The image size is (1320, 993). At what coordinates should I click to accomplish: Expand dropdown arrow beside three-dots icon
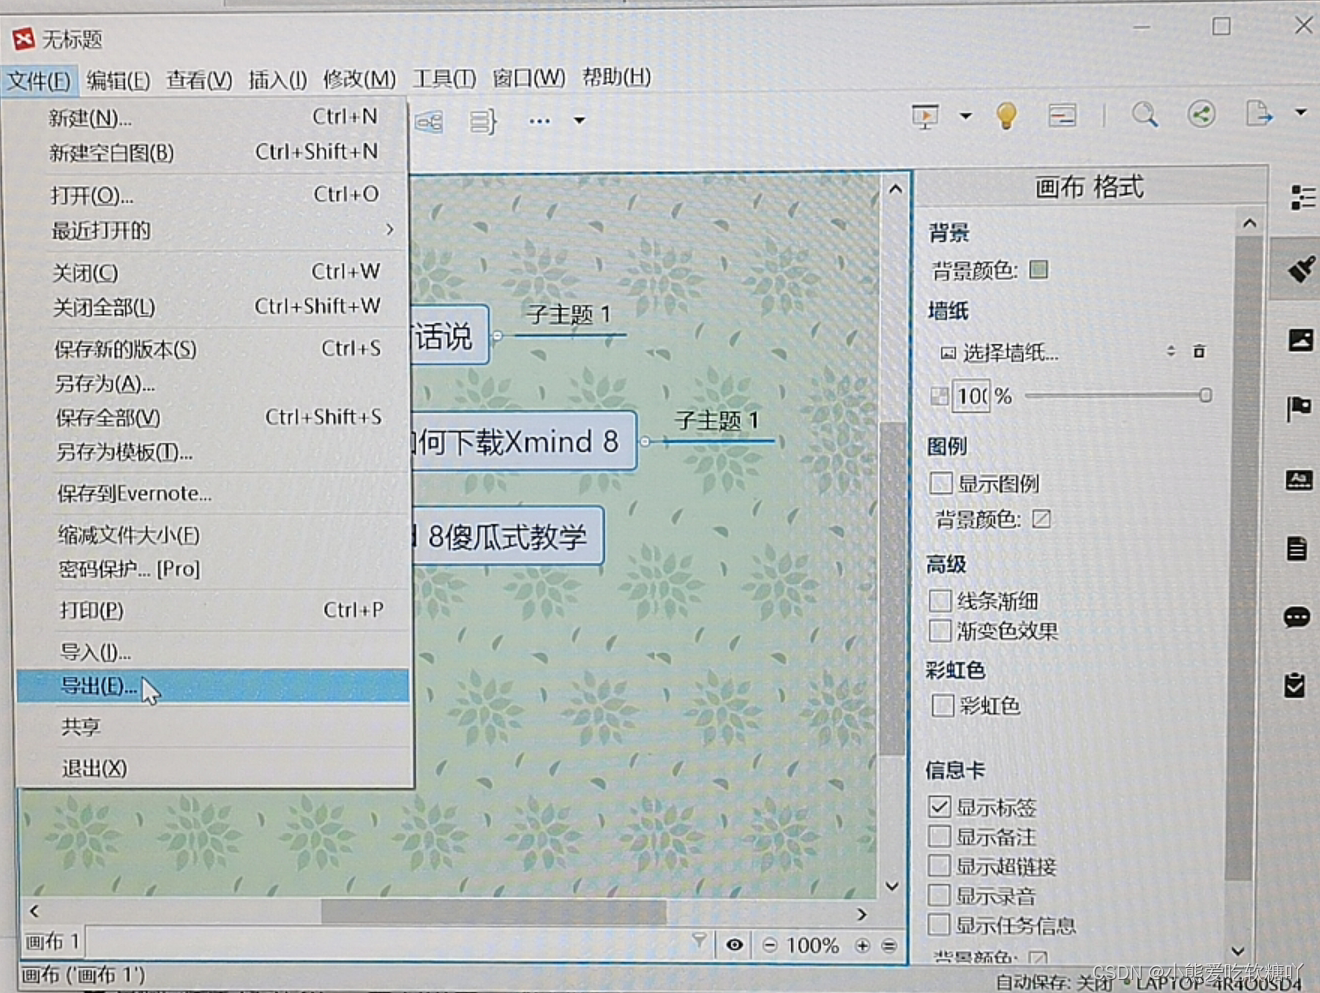pyautogui.click(x=579, y=121)
